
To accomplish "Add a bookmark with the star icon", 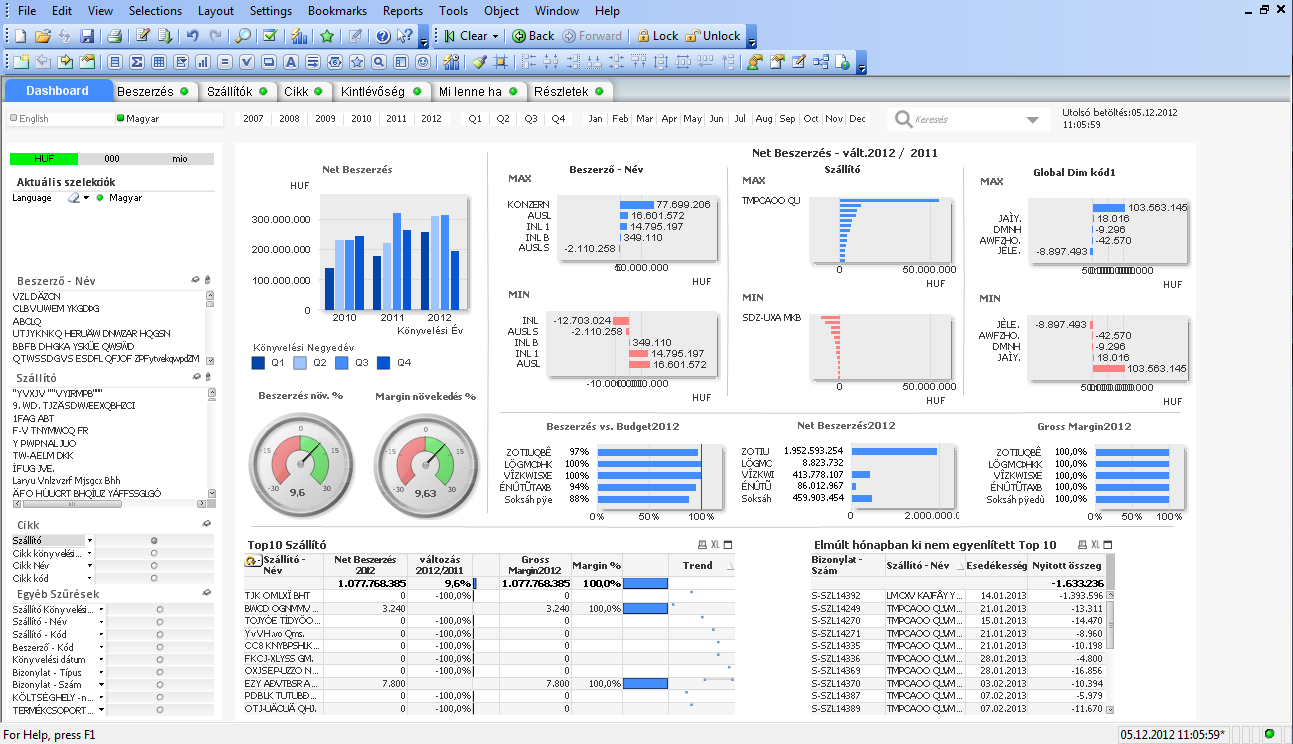I will [x=327, y=36].
